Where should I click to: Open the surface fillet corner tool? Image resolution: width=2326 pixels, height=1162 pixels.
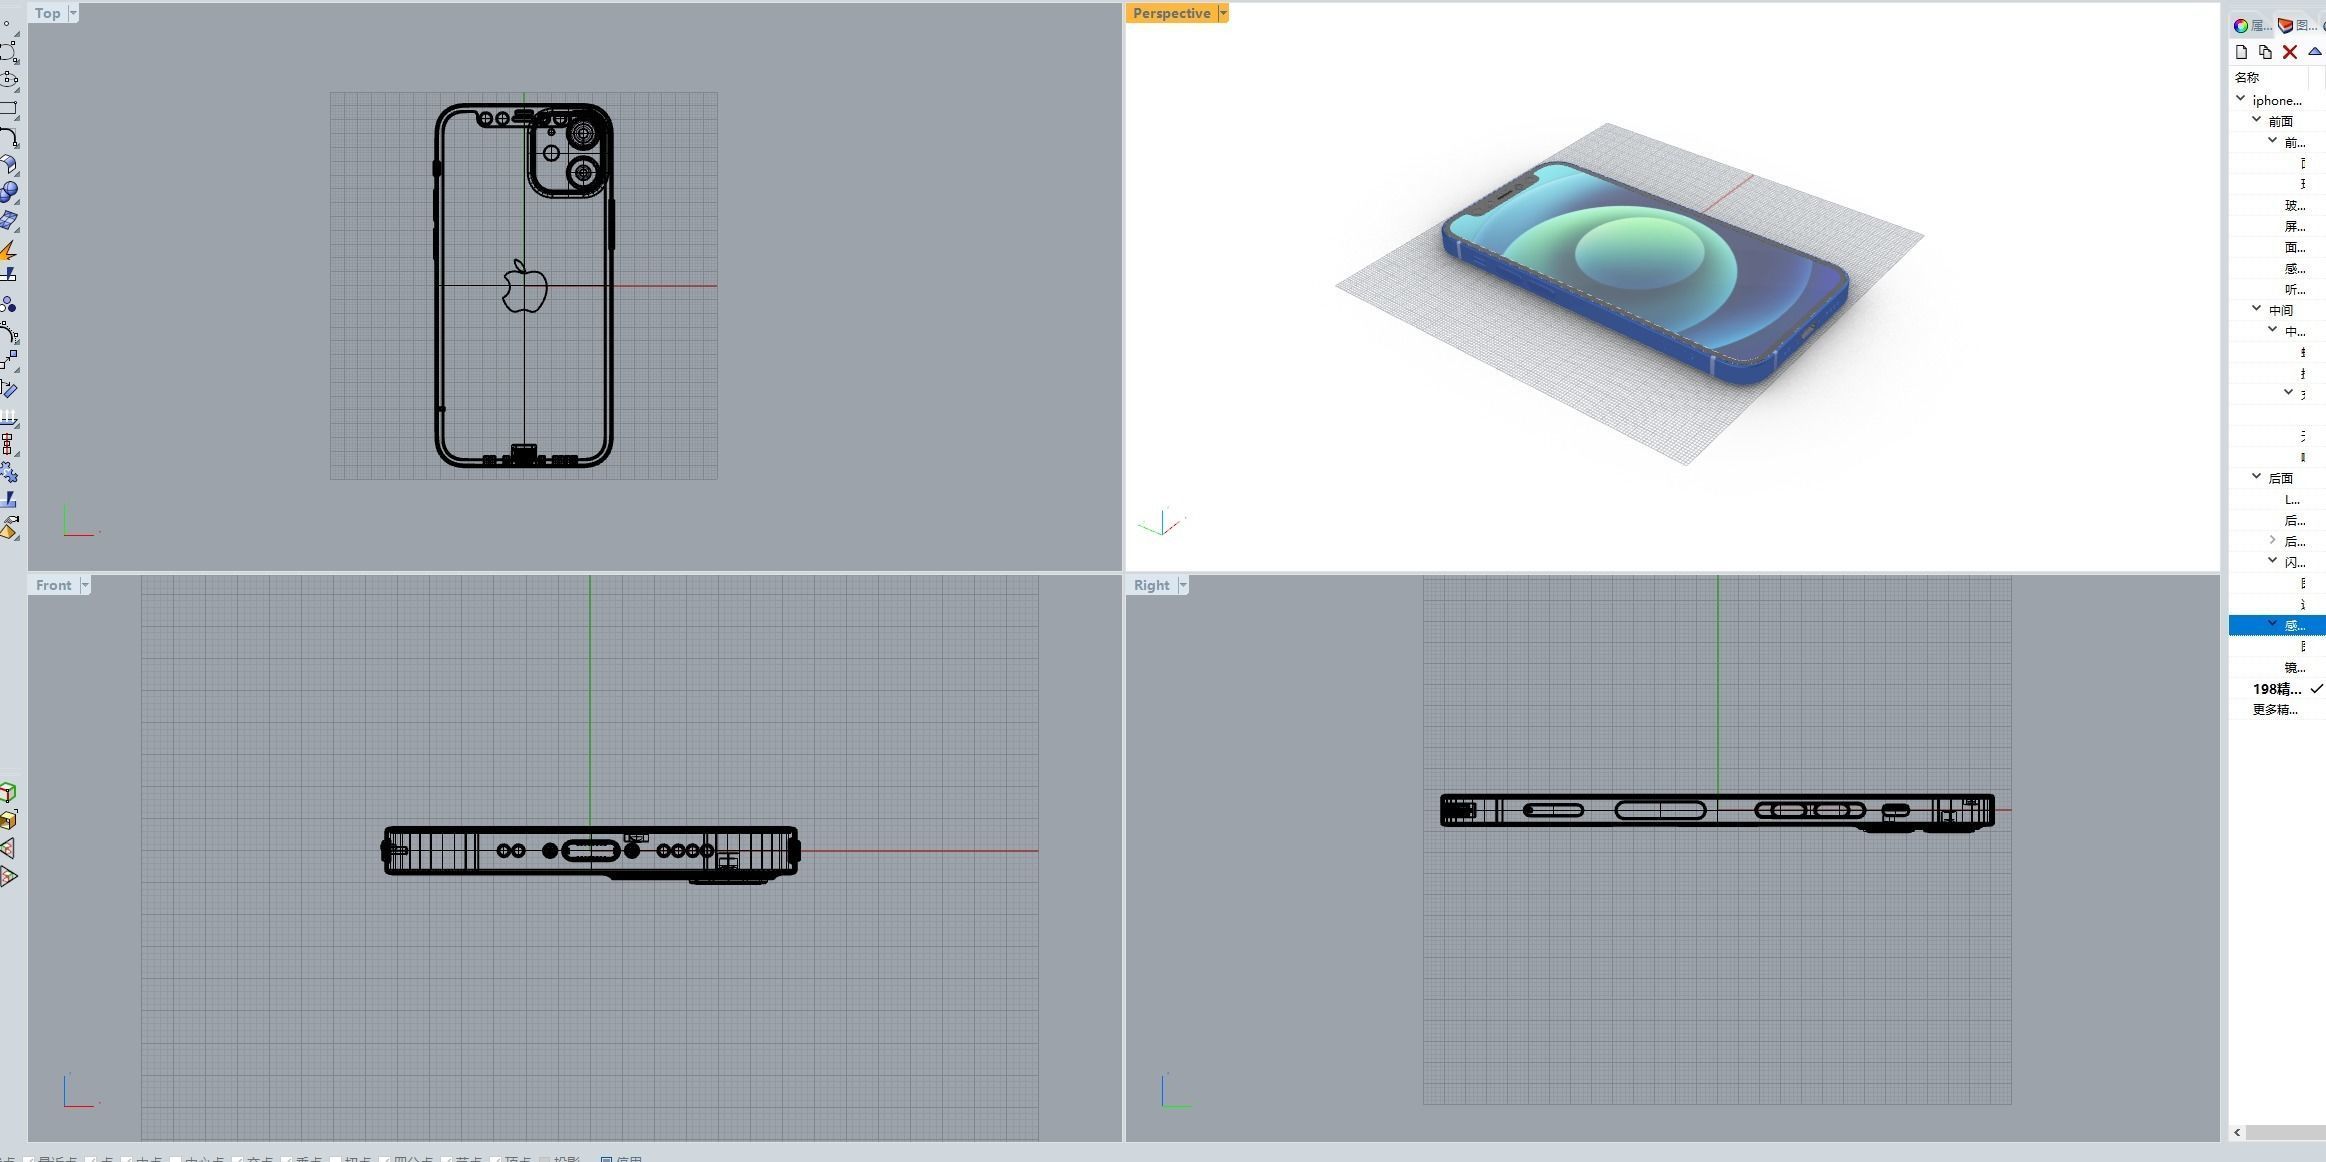tap(8, 164)
